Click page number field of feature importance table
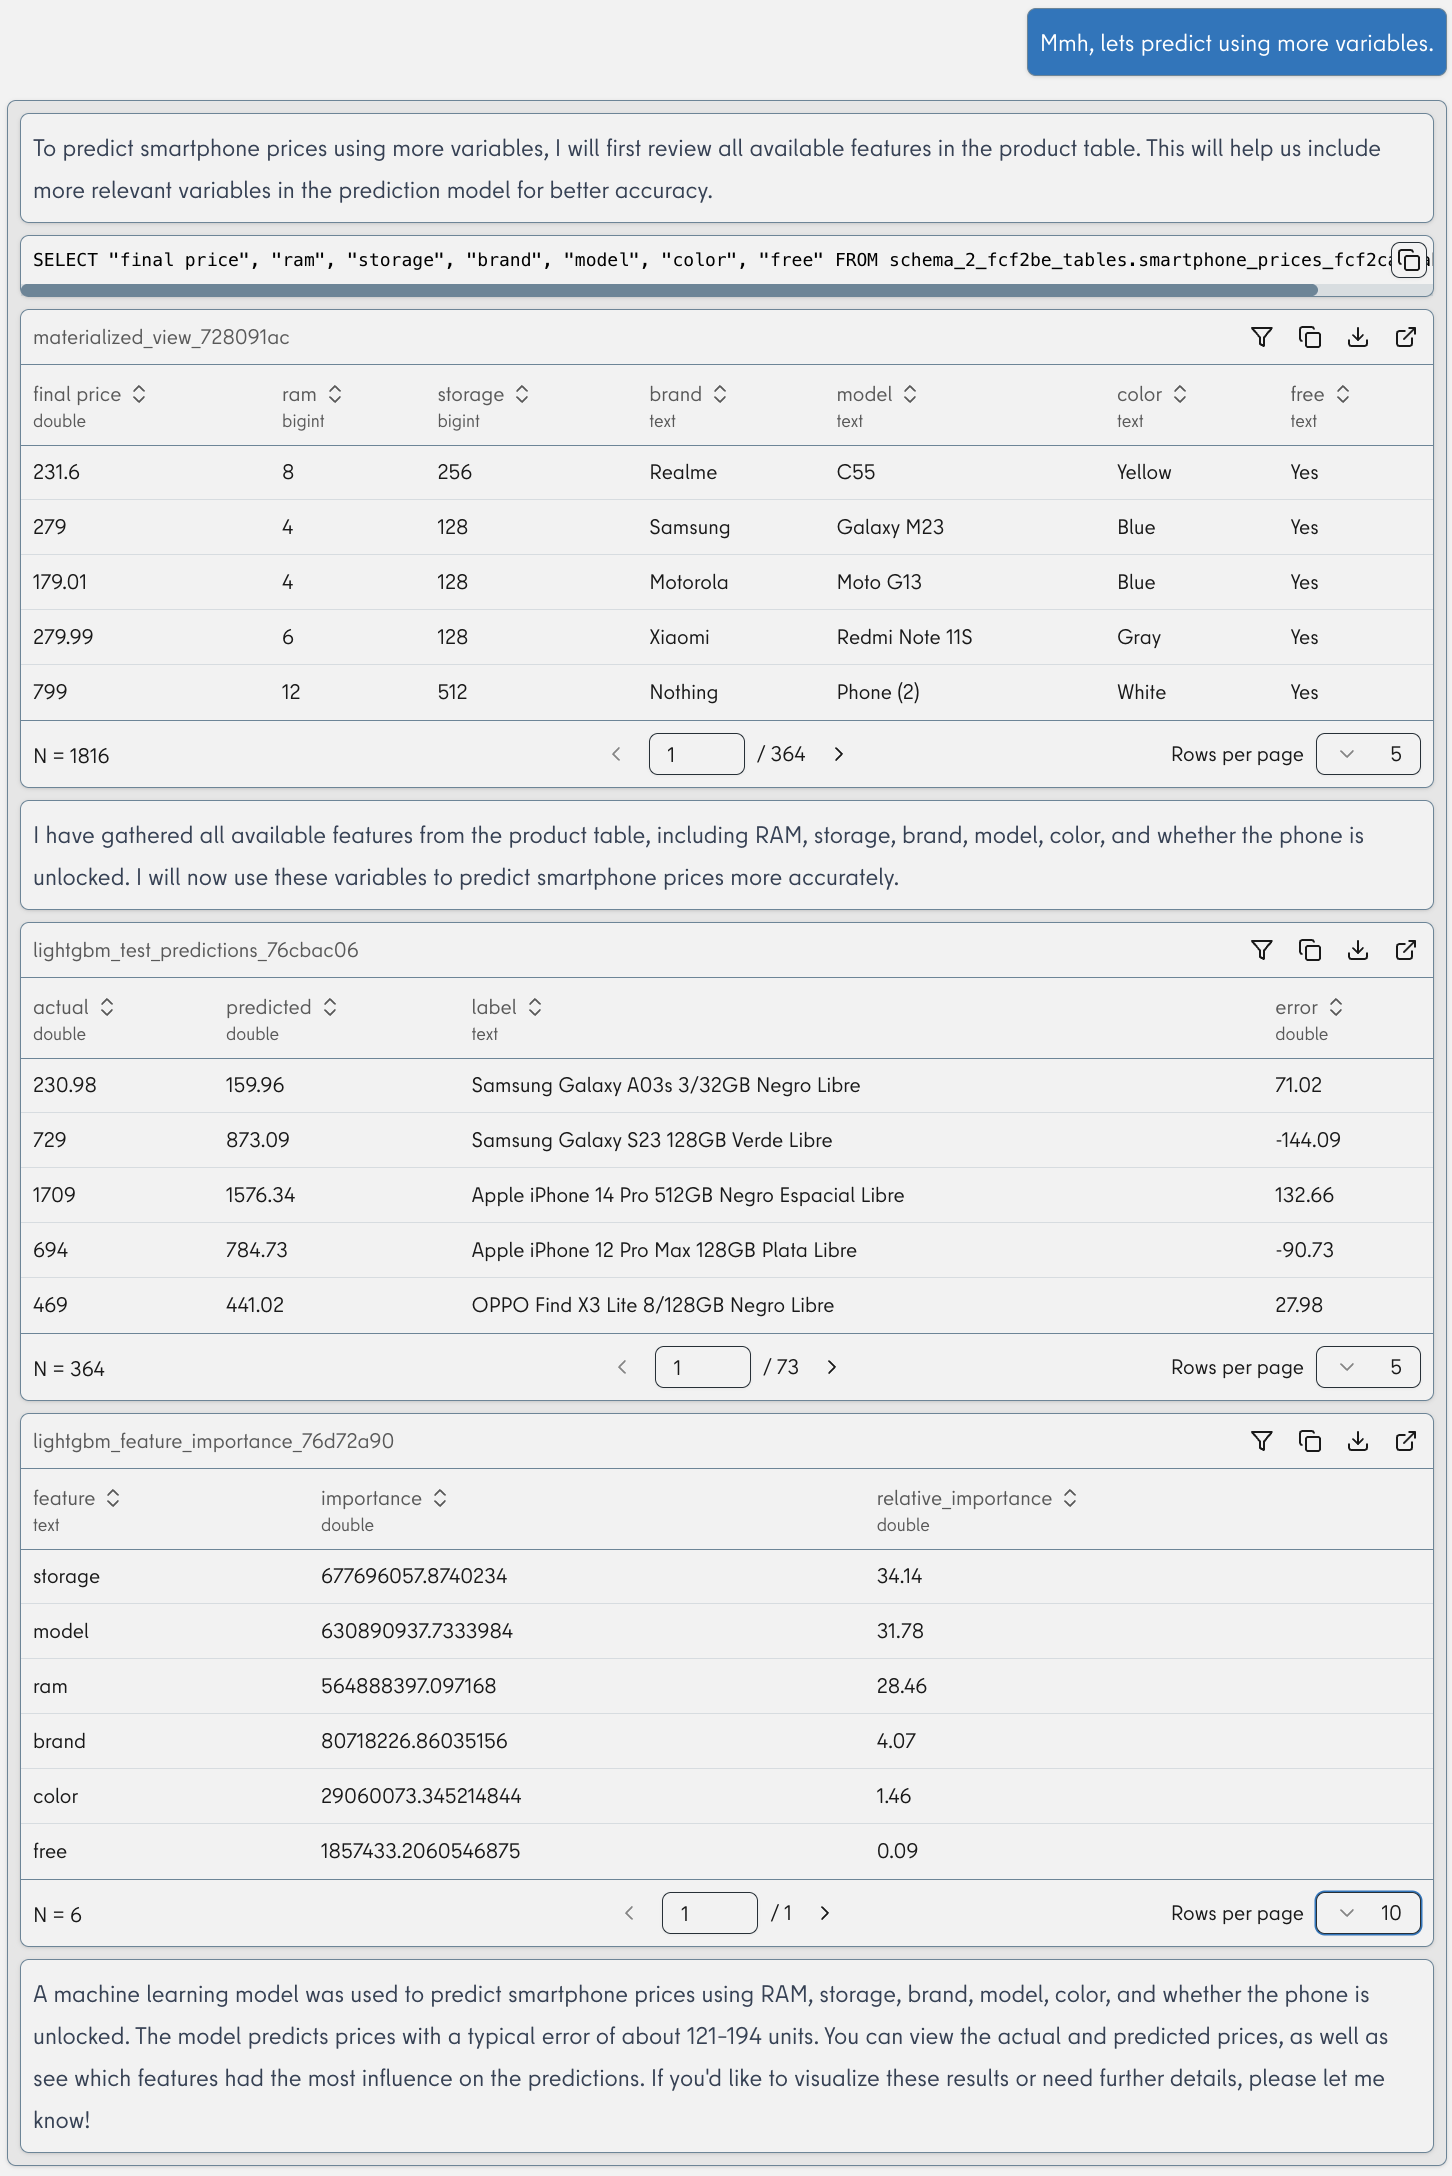Image resolution: width=1452 pixels, height=2176 pixels. tap(710, 1913)
